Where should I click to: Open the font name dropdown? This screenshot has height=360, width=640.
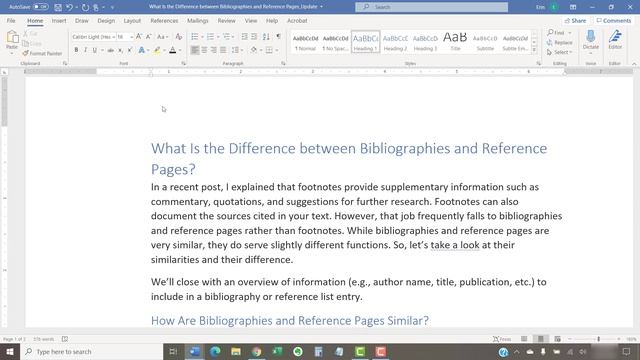(x=113, y=37)
